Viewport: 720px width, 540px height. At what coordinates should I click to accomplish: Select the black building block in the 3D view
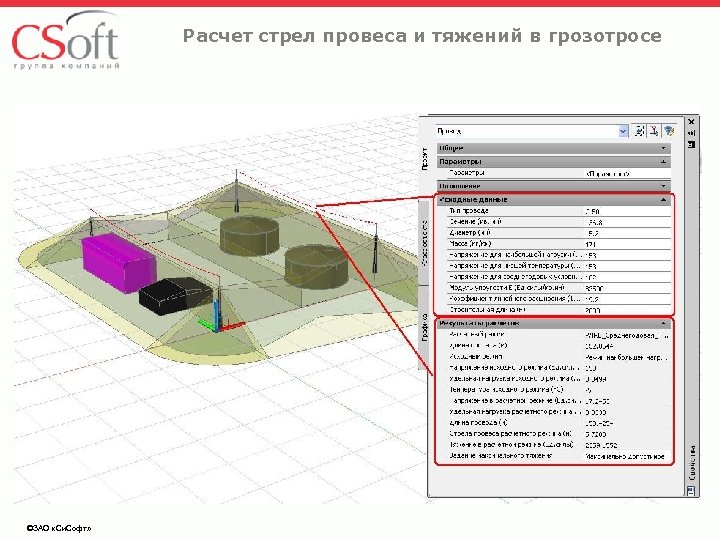click(x=175, y=295)
